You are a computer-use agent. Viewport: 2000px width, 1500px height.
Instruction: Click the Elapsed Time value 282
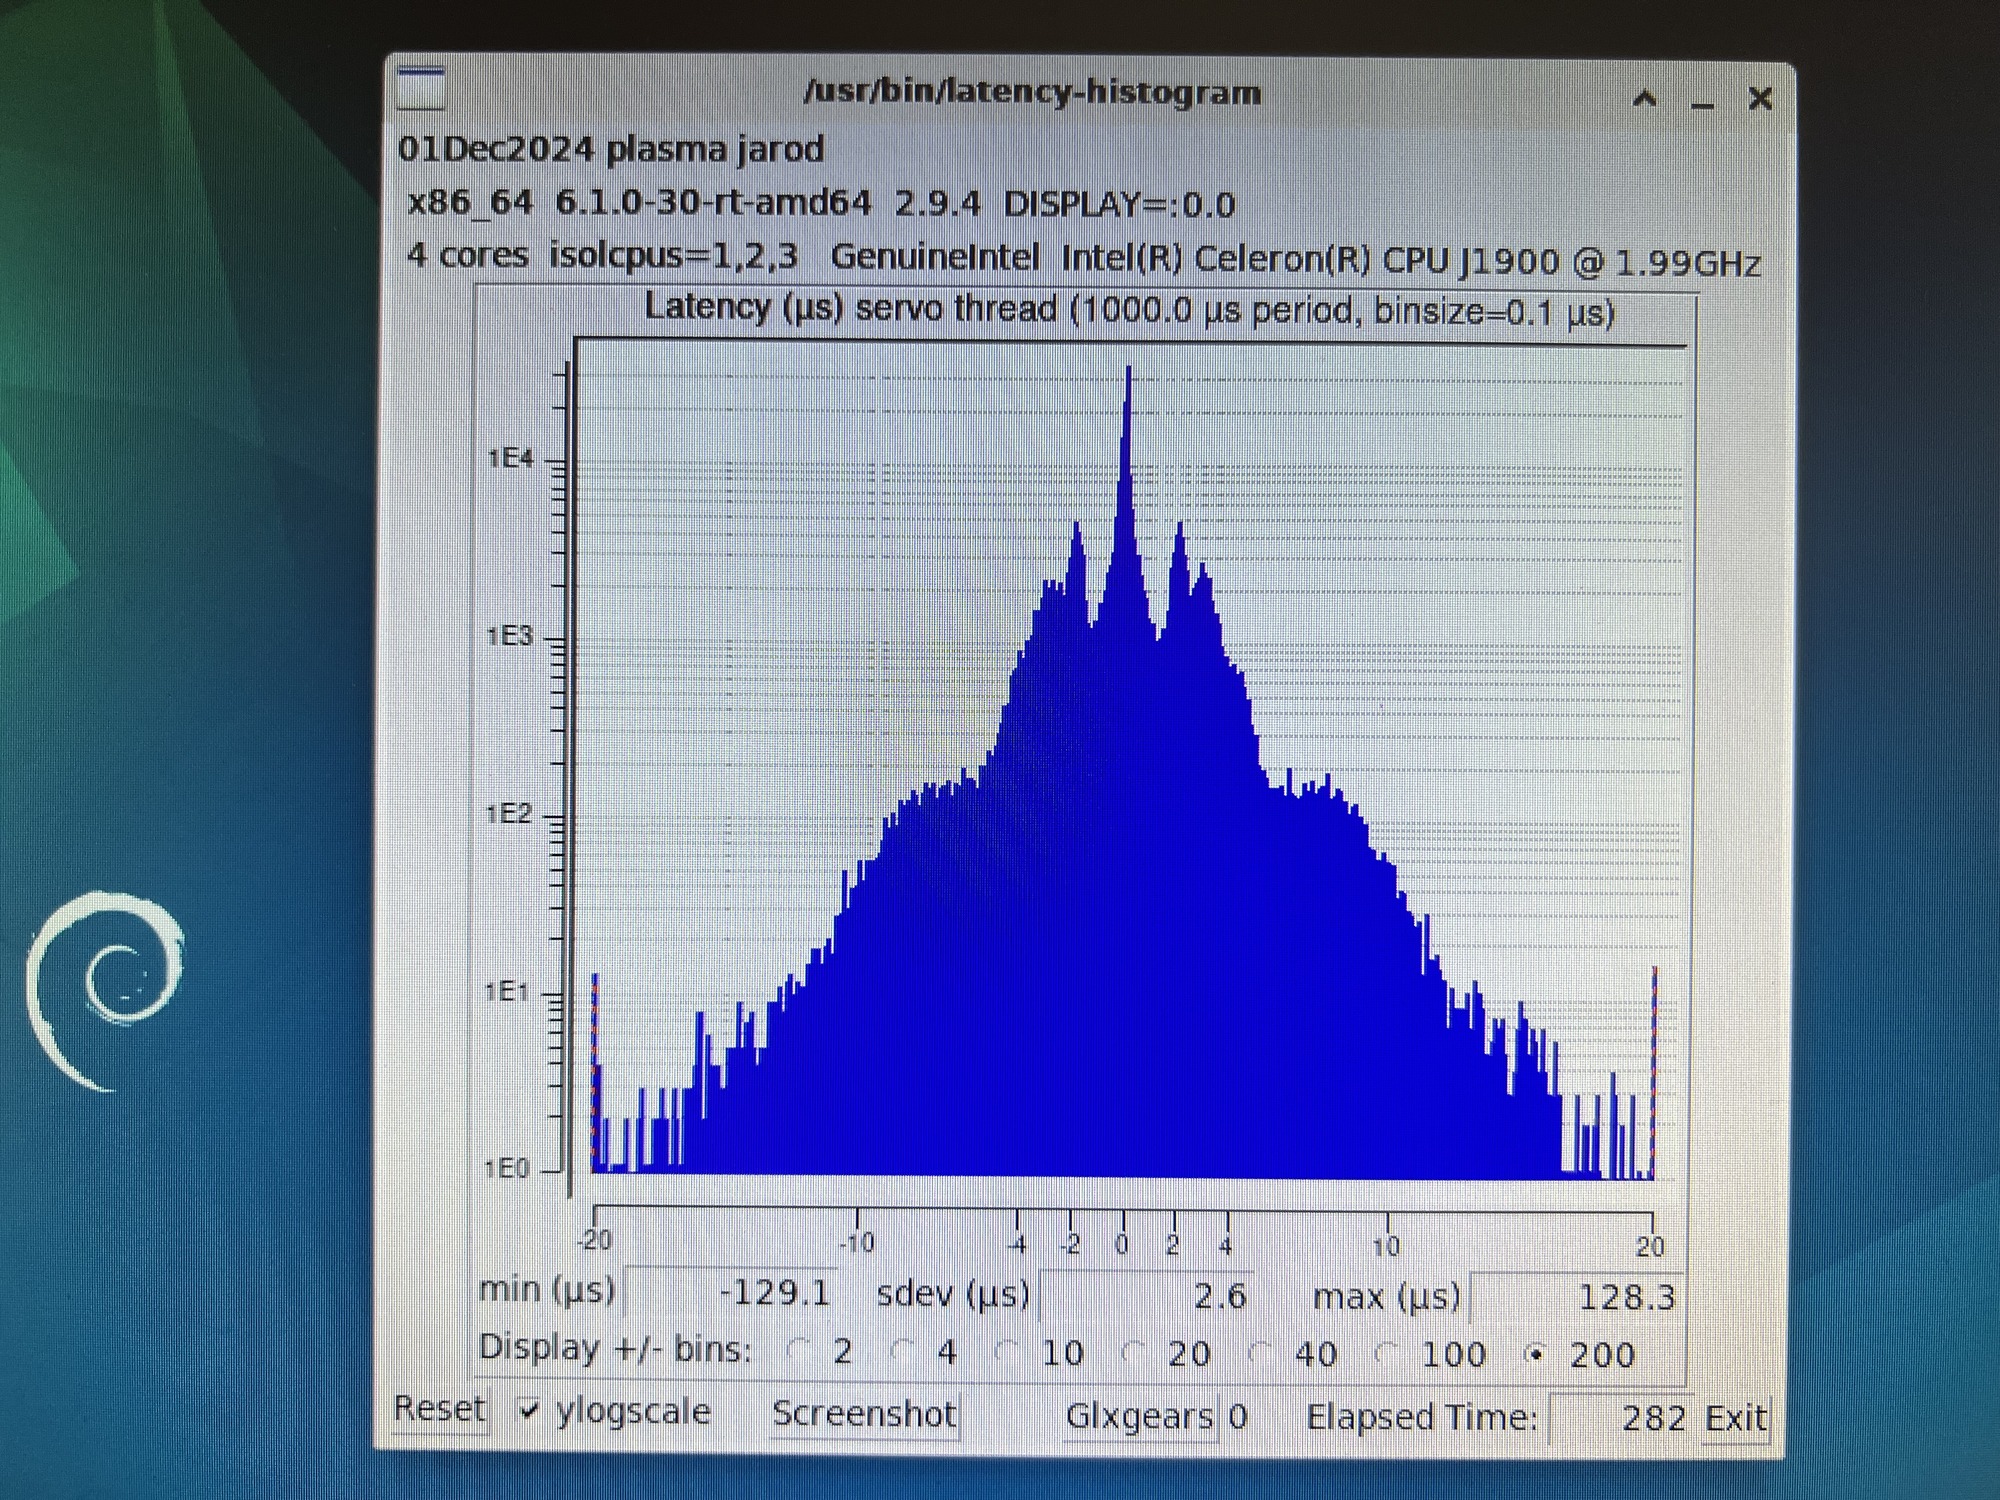click(x=1620, y=1418)
